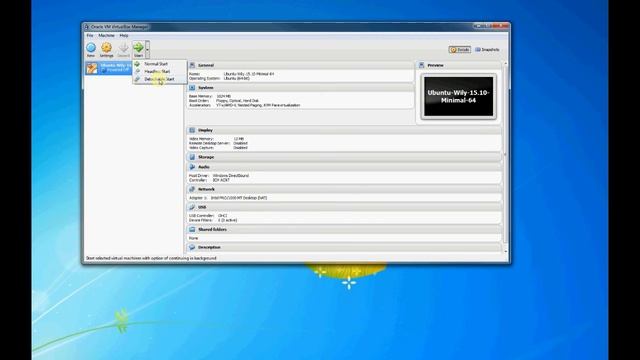Click the General section icon
The height and width of the screenshot is (360, 640).
pos(192,65)
